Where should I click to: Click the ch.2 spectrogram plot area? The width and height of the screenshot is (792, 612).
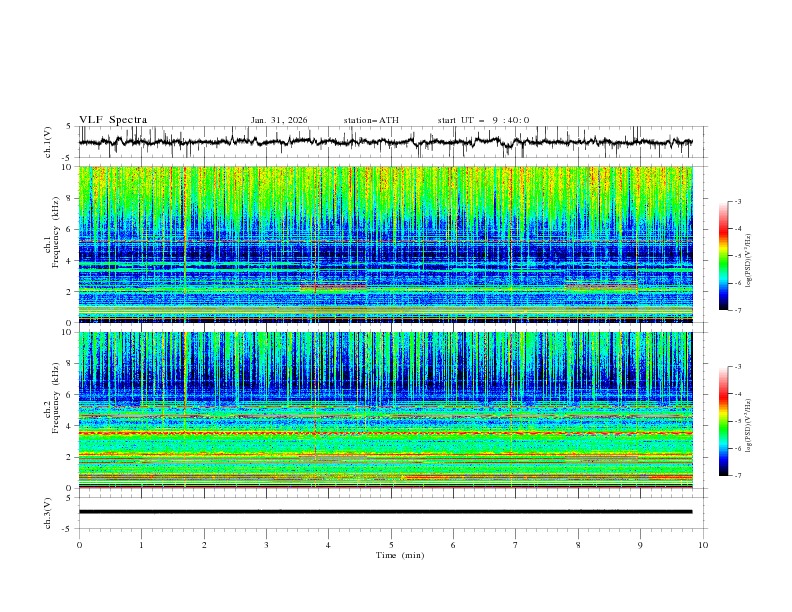(385, 410)
